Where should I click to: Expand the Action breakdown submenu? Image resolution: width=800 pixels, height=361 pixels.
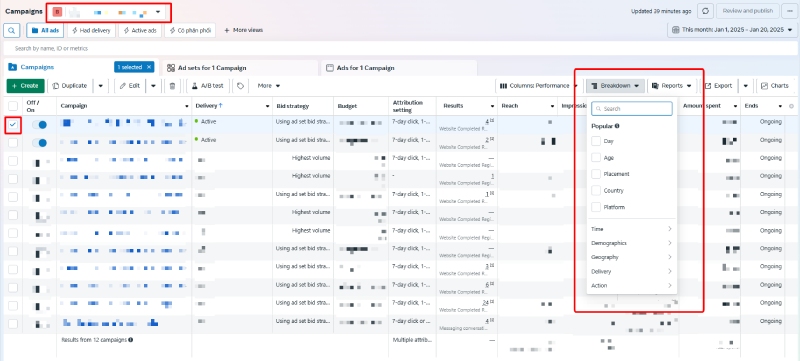click(632, 286)
